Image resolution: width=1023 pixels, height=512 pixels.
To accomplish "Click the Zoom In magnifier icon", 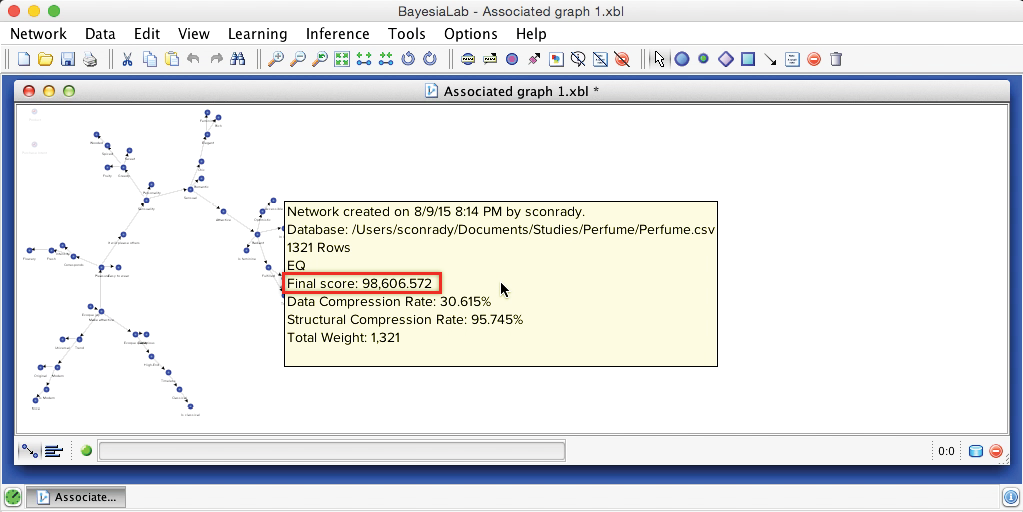I will tap(276, 59).
